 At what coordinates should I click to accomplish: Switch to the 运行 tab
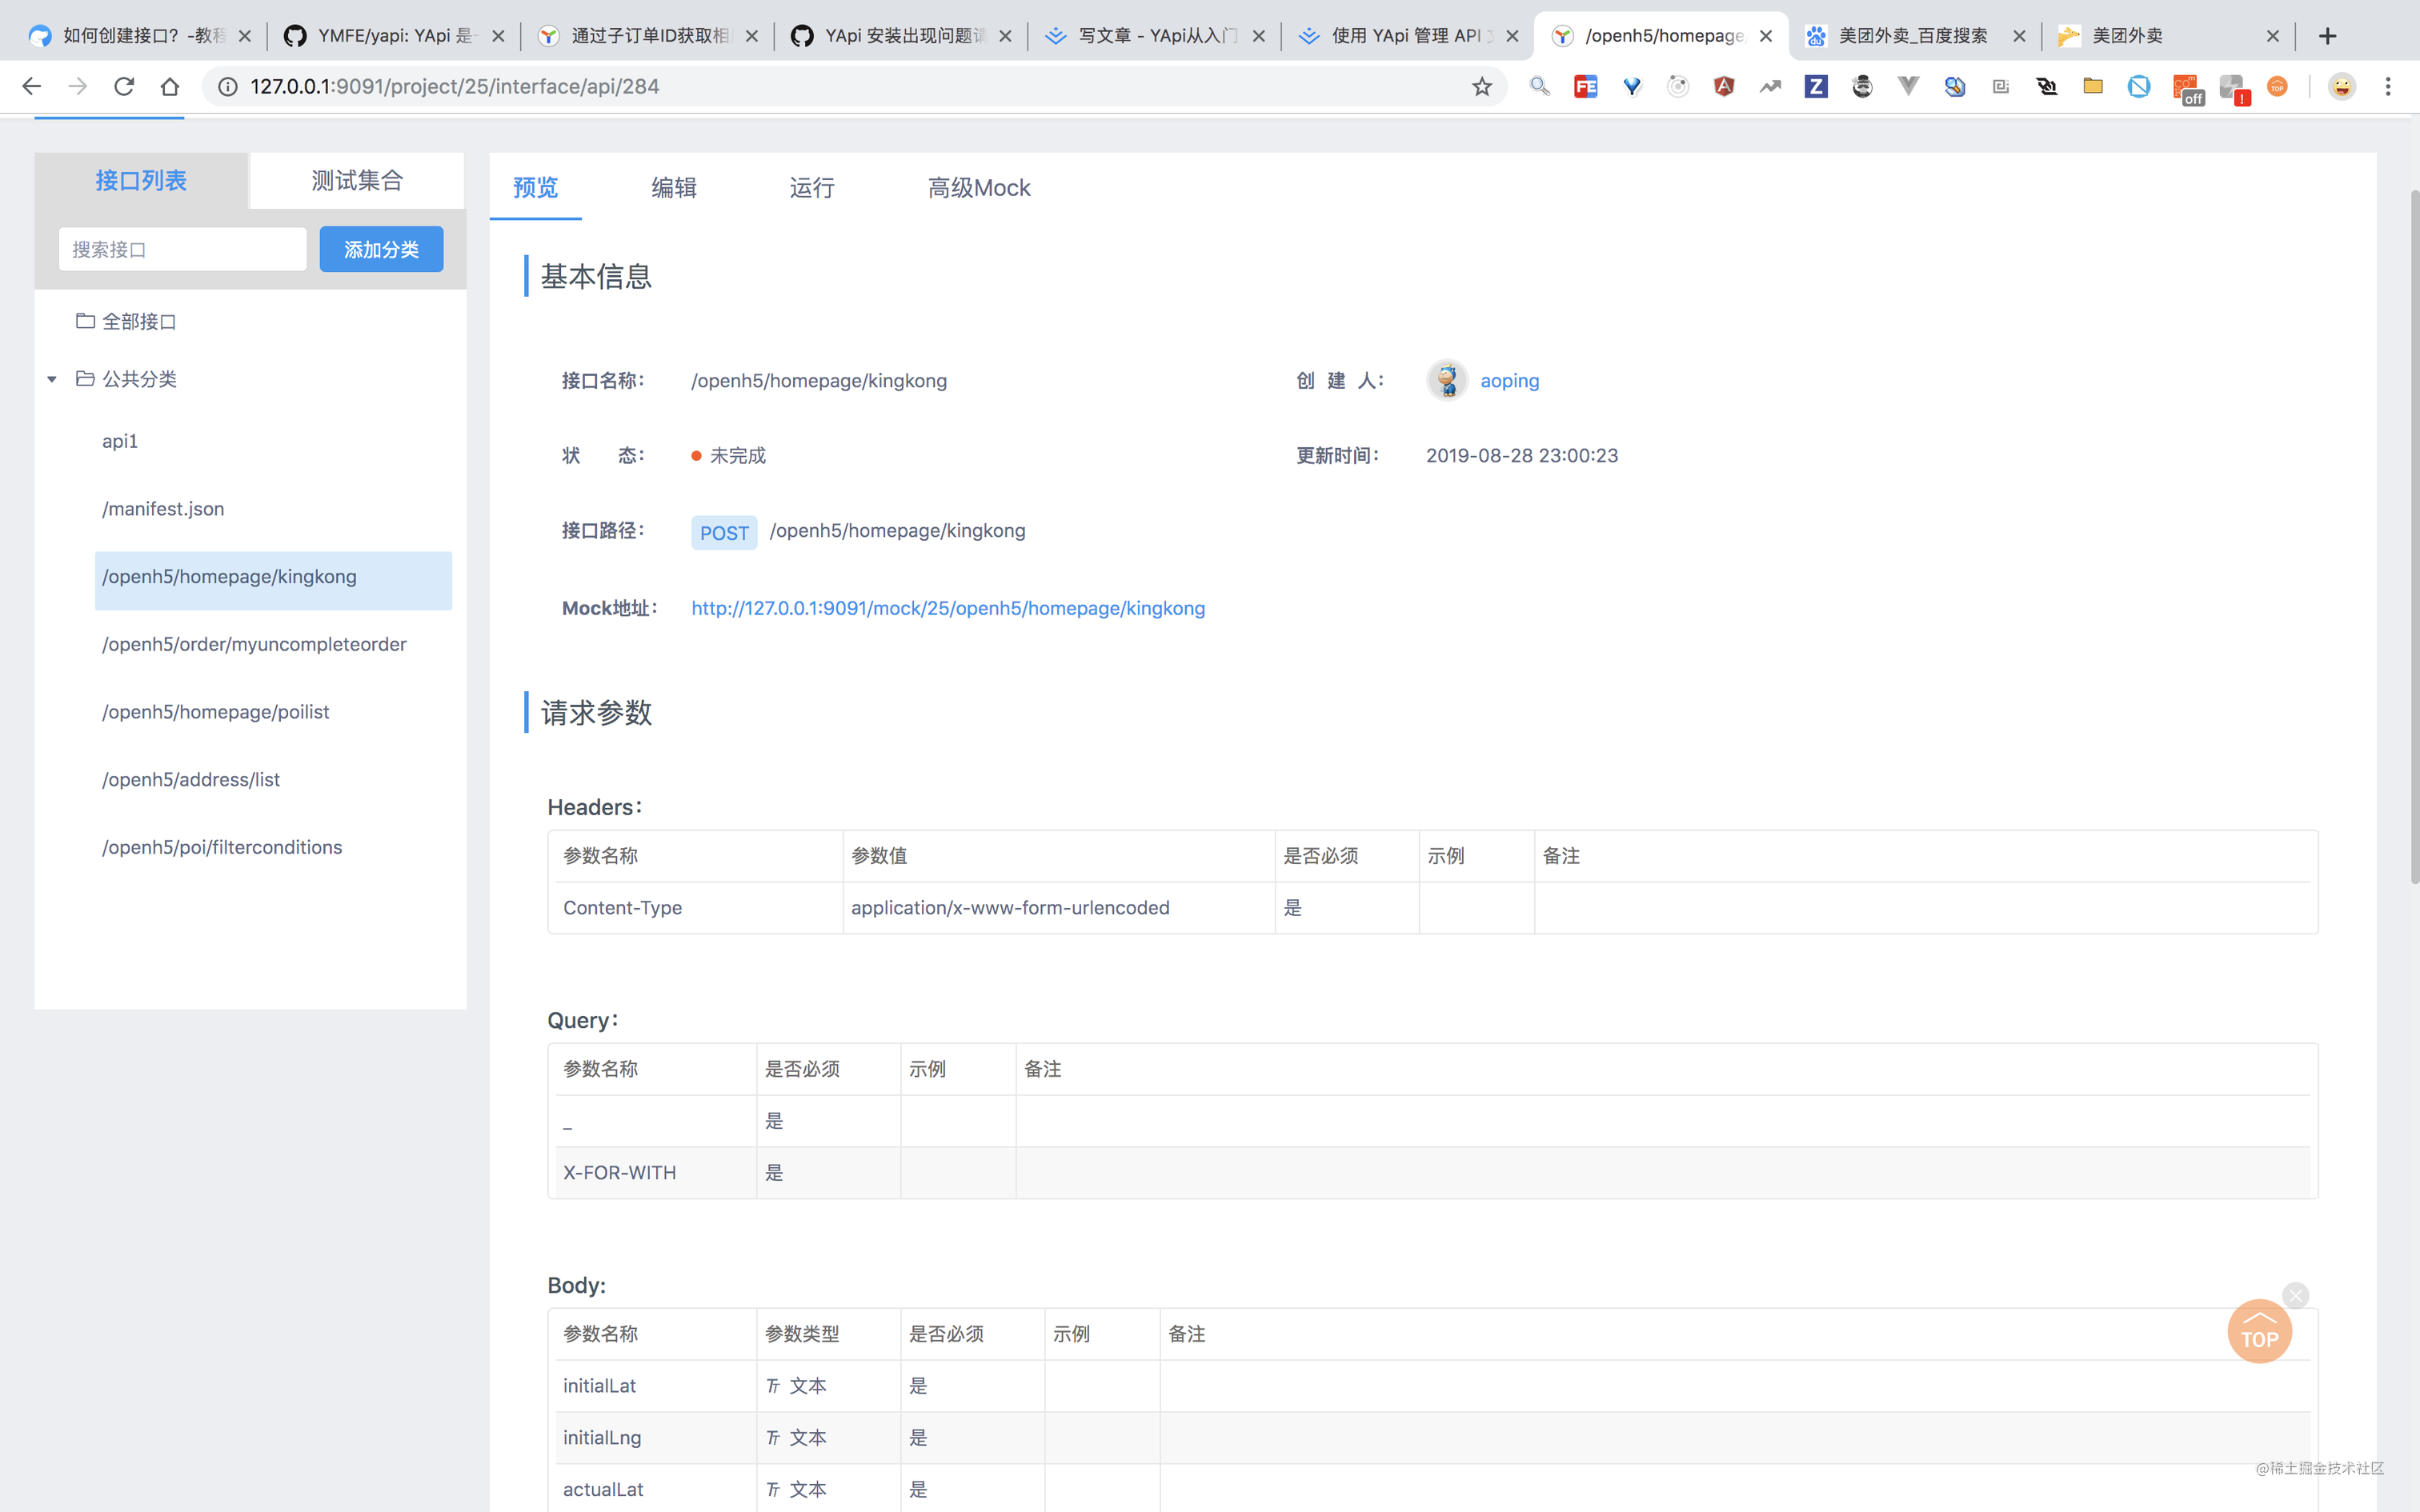pyautogui.click(x=812, y=187)
